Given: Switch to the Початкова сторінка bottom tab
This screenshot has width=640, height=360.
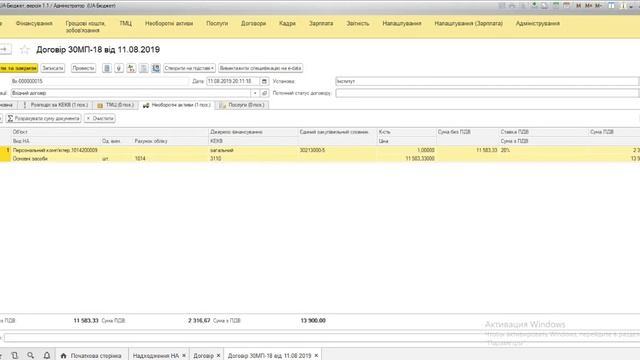Looking at the screenshot, I should (x=91, y=356).
